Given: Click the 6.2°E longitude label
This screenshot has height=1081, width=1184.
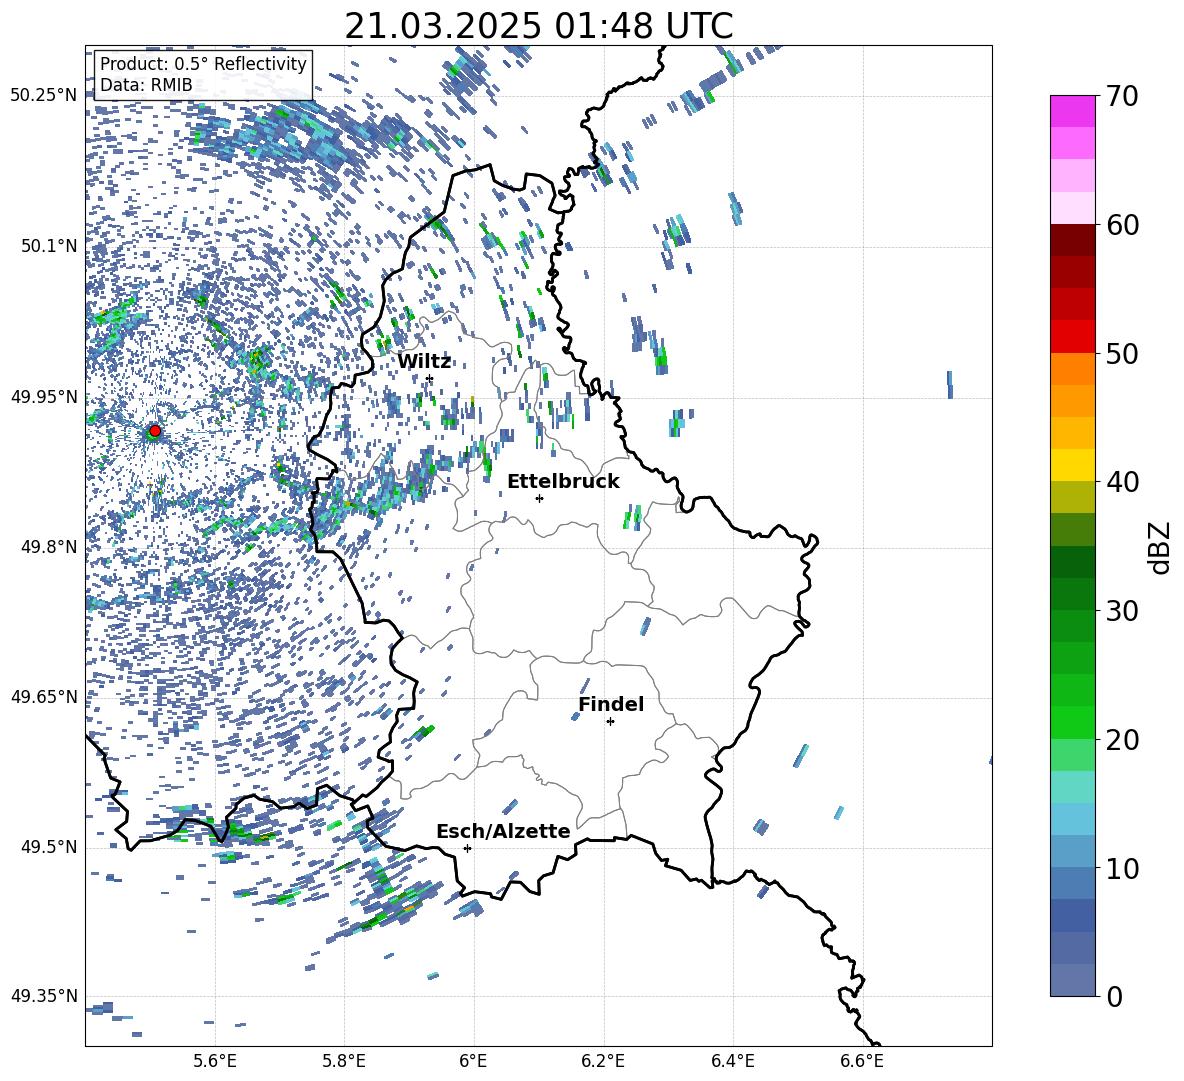Looking at the screenshot, I should pos(603,1061).
